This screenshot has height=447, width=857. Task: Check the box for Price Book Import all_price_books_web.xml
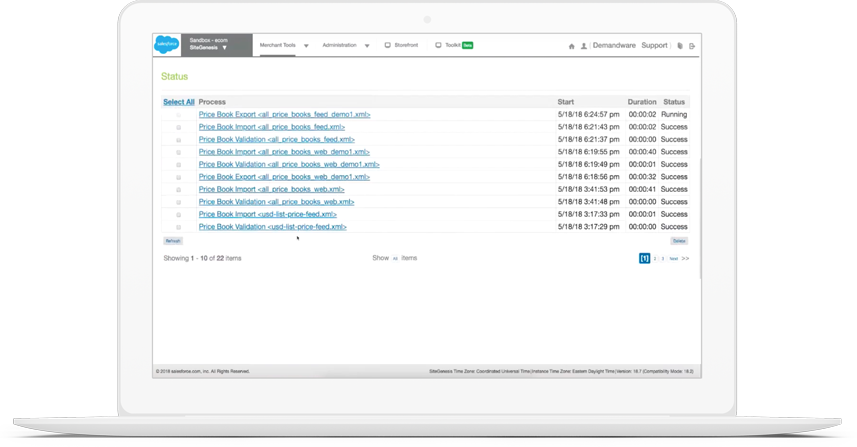point(179,190)
